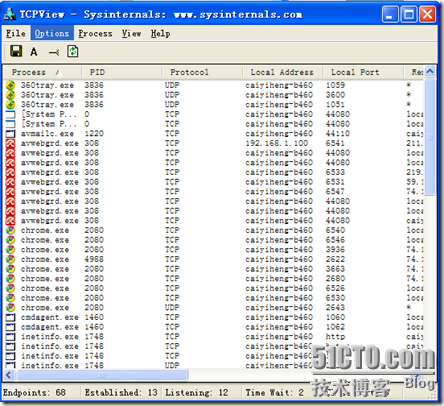Click local port 6547
The height and width of the screenshot is (406, 444).
pos(335,192)
